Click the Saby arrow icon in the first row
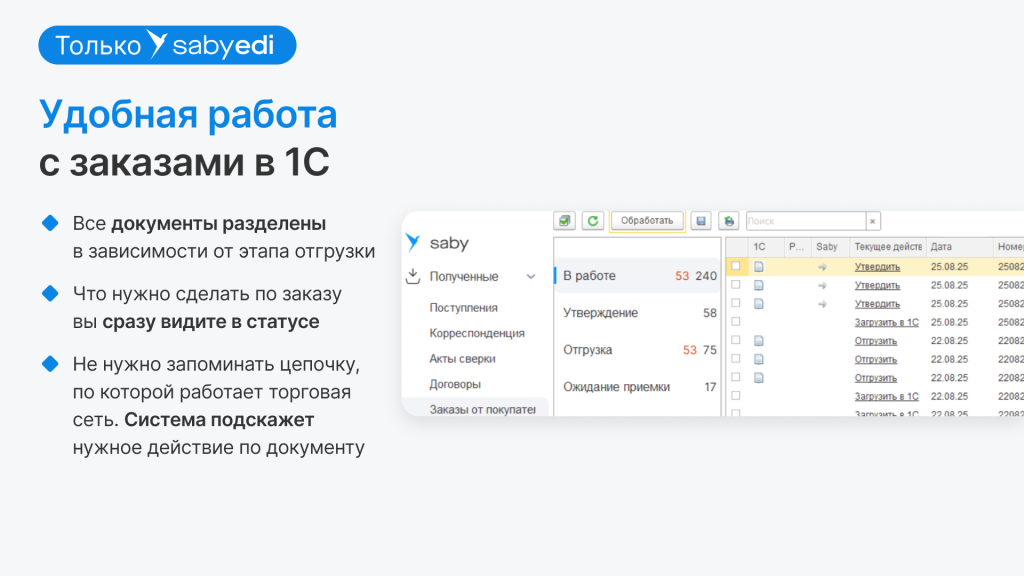1024x576 pixels. tap(822, 266)
